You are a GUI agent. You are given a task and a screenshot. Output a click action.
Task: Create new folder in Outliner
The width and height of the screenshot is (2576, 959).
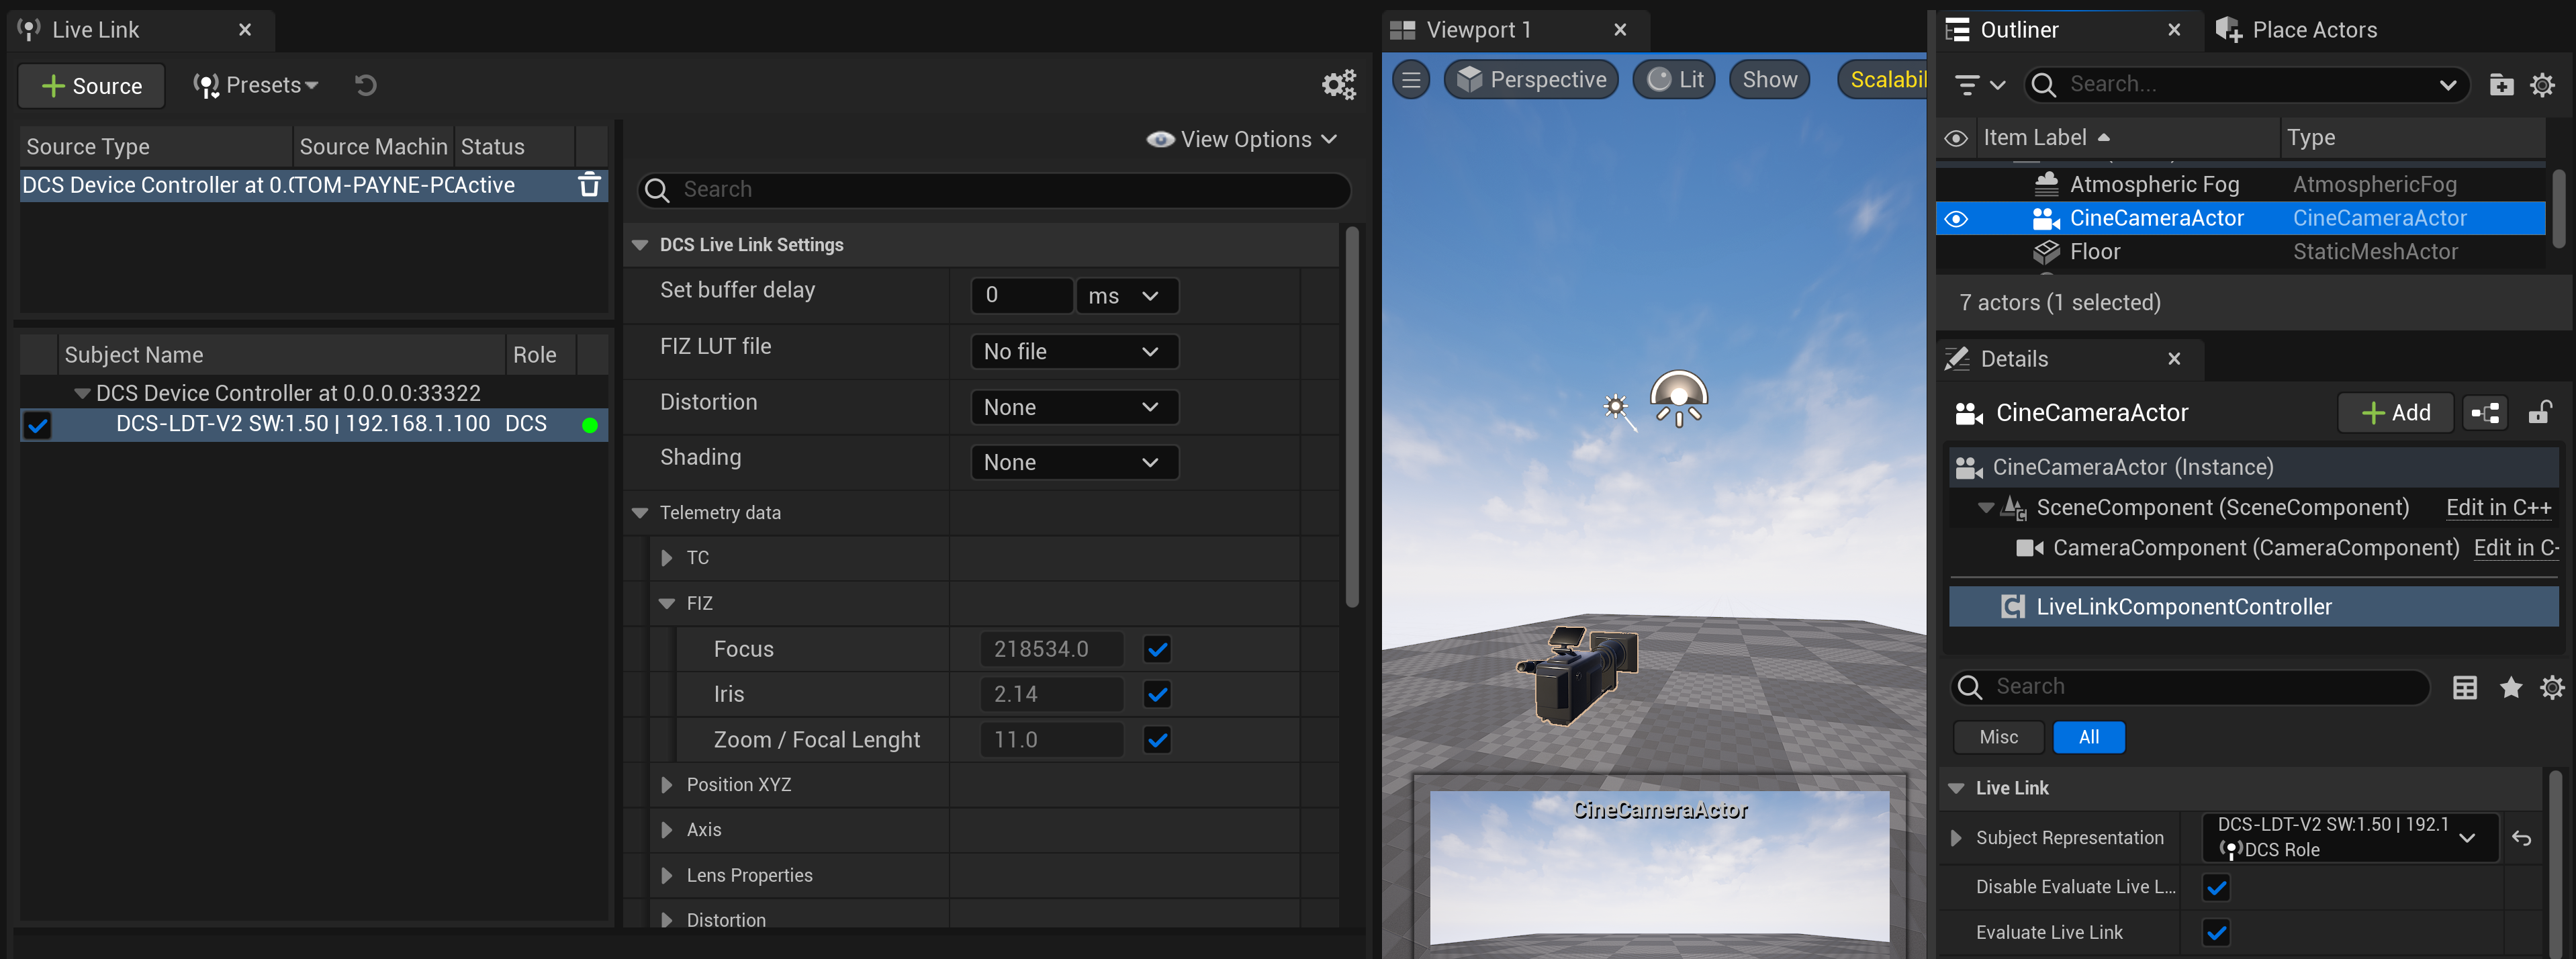[x=2501, y=85]
